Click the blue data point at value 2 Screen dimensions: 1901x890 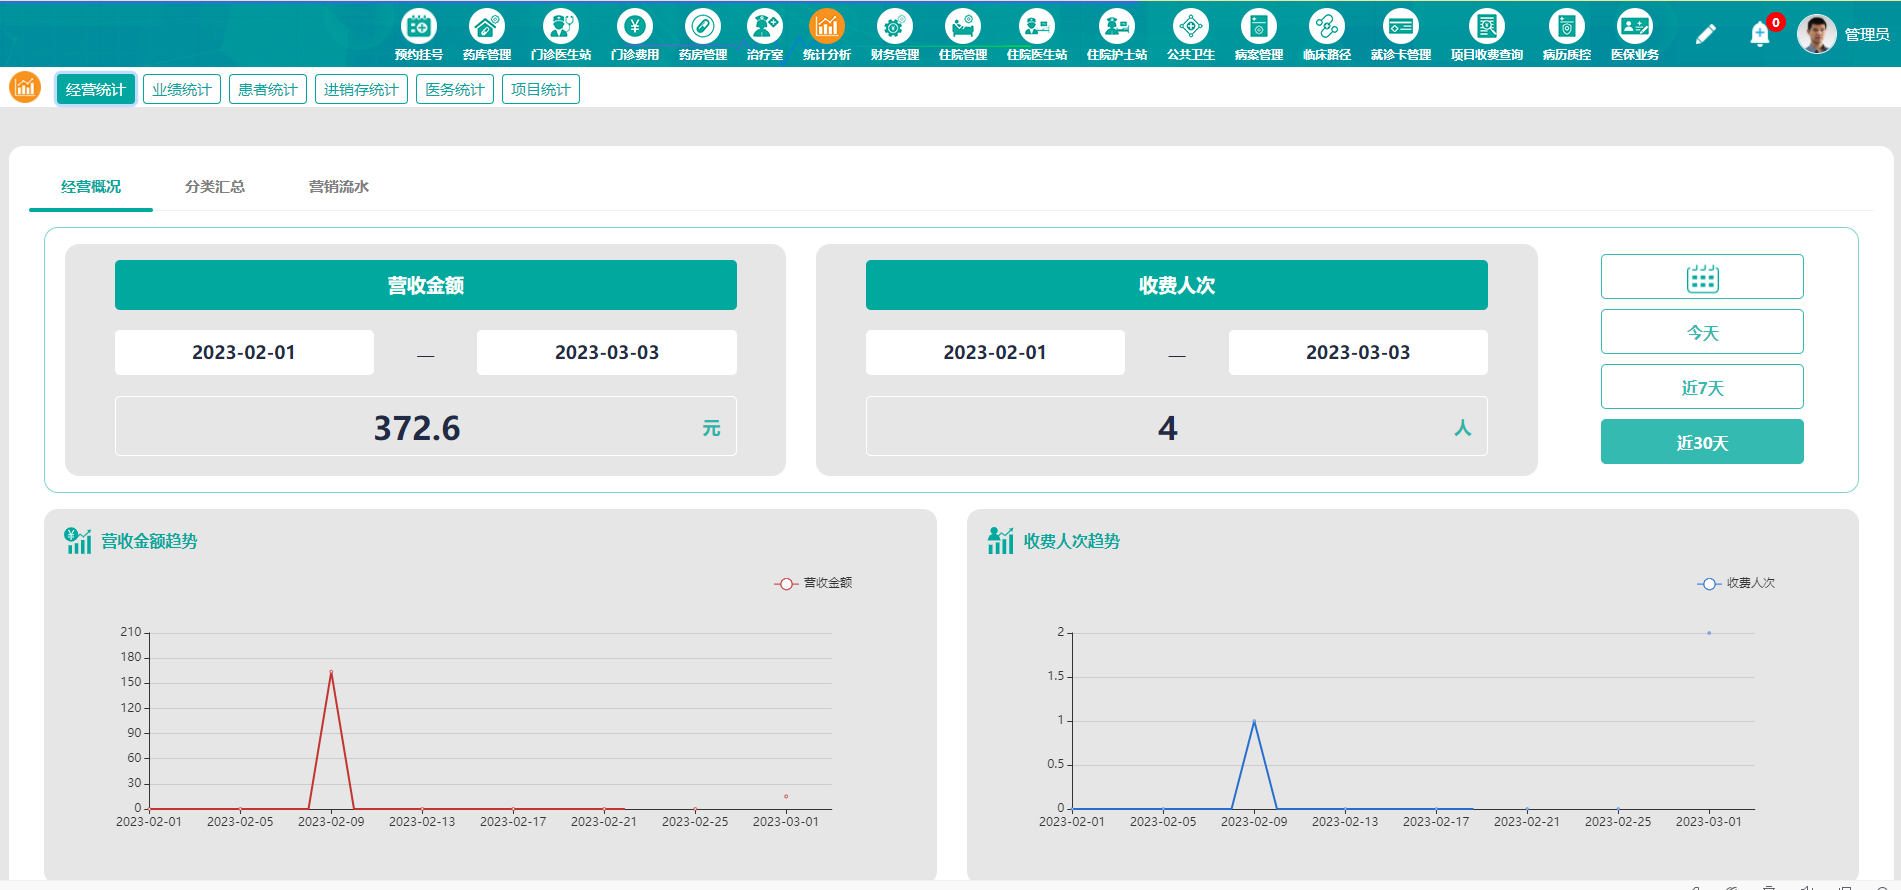tap(1709, 633)
